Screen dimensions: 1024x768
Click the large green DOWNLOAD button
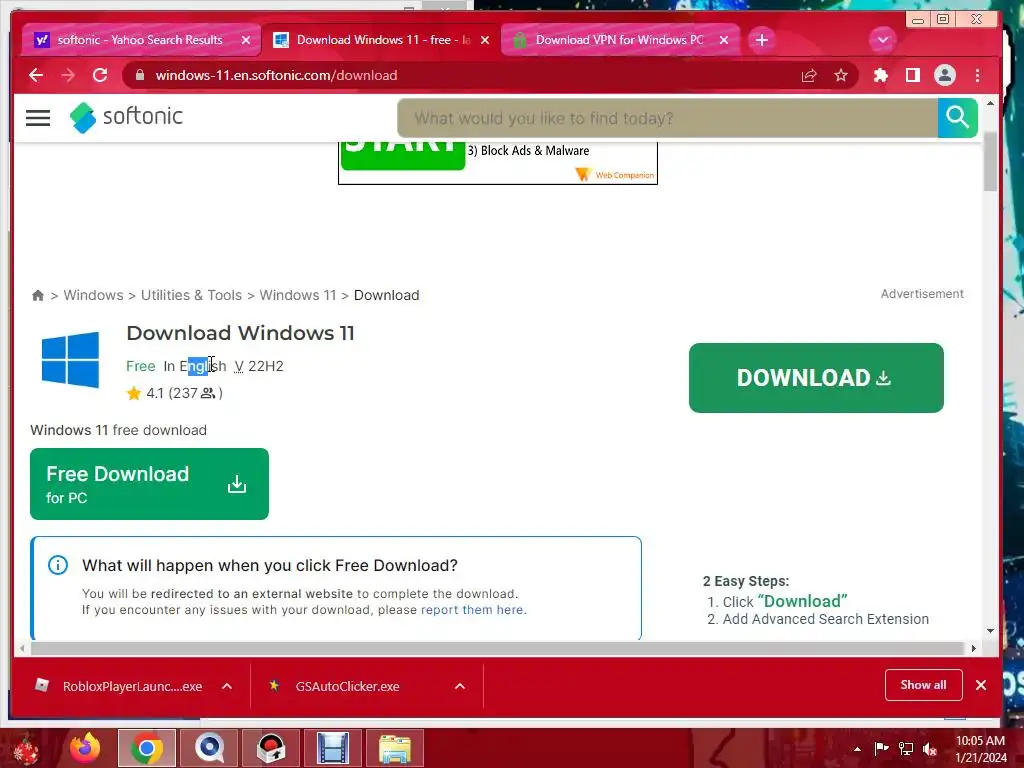click(816, 377)
